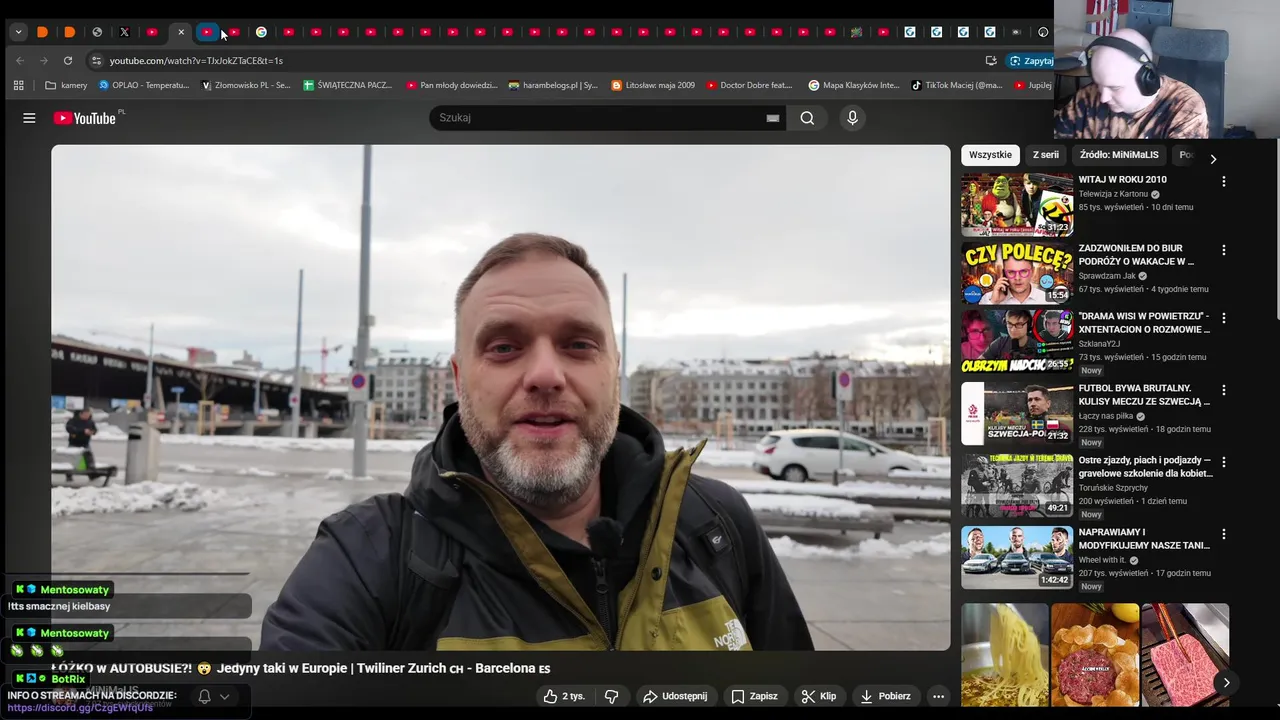This screenshot has width=1280, height=720.
Task: Click the Szukaj search field
Action: coord(600,118)
